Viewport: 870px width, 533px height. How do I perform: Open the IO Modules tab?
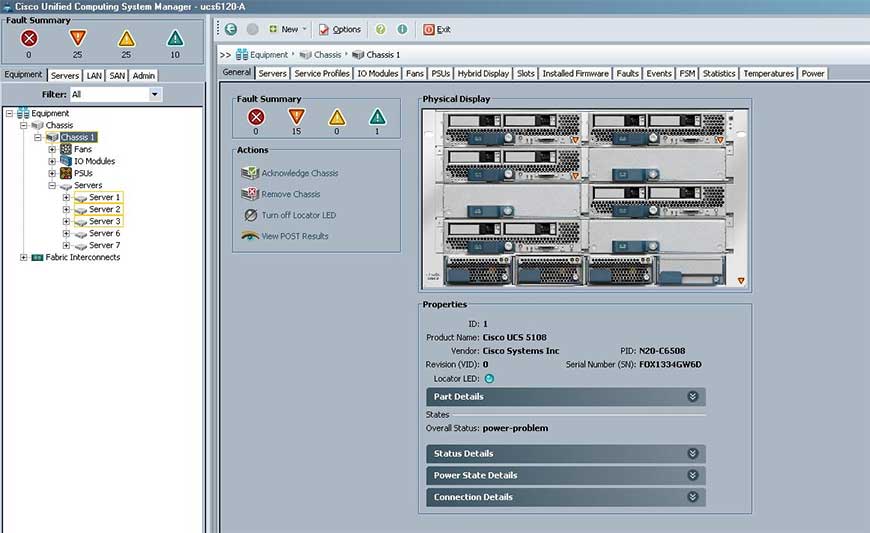pos(377,73)
